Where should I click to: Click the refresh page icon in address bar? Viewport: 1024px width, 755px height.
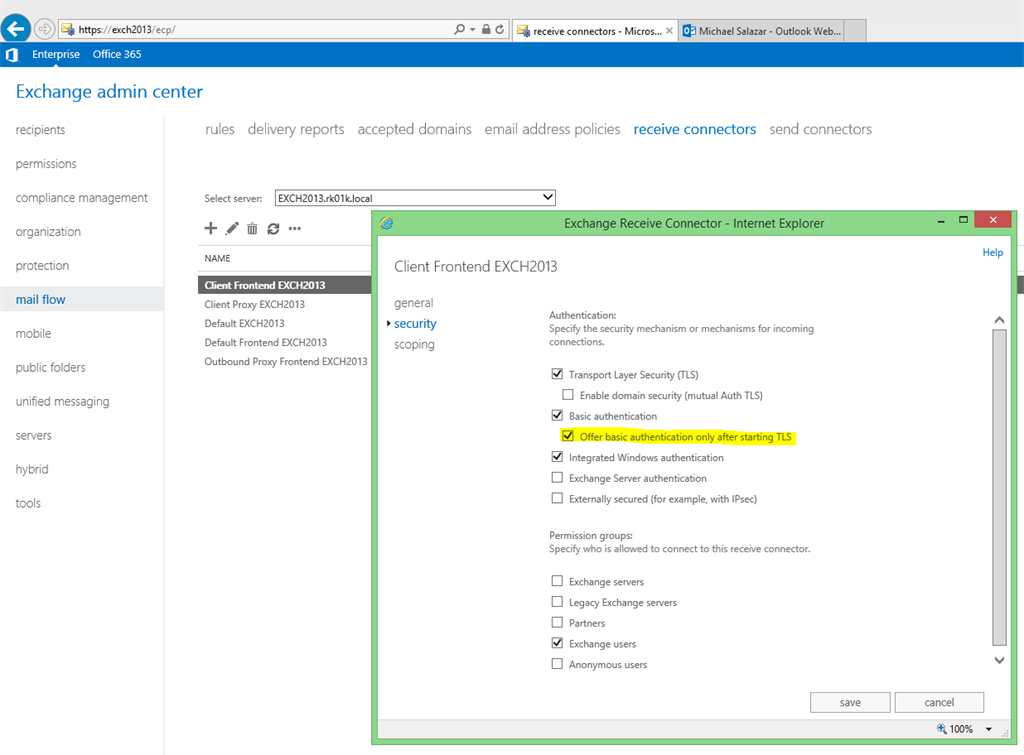500,29
